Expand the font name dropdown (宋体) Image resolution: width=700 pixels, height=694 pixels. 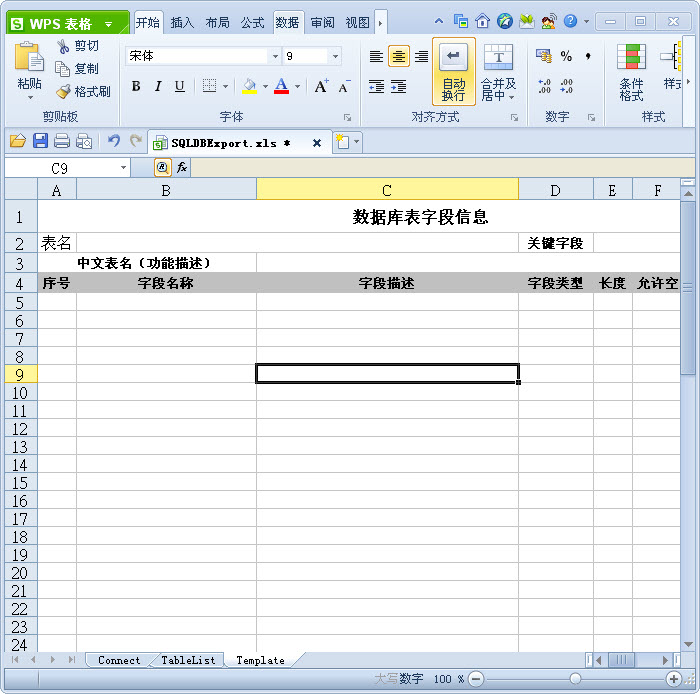click(x=275, y=57)
